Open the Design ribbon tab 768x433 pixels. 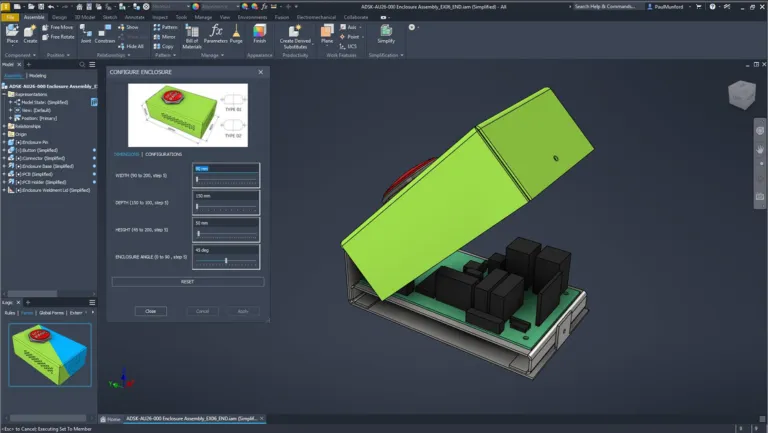click(59, 17)
